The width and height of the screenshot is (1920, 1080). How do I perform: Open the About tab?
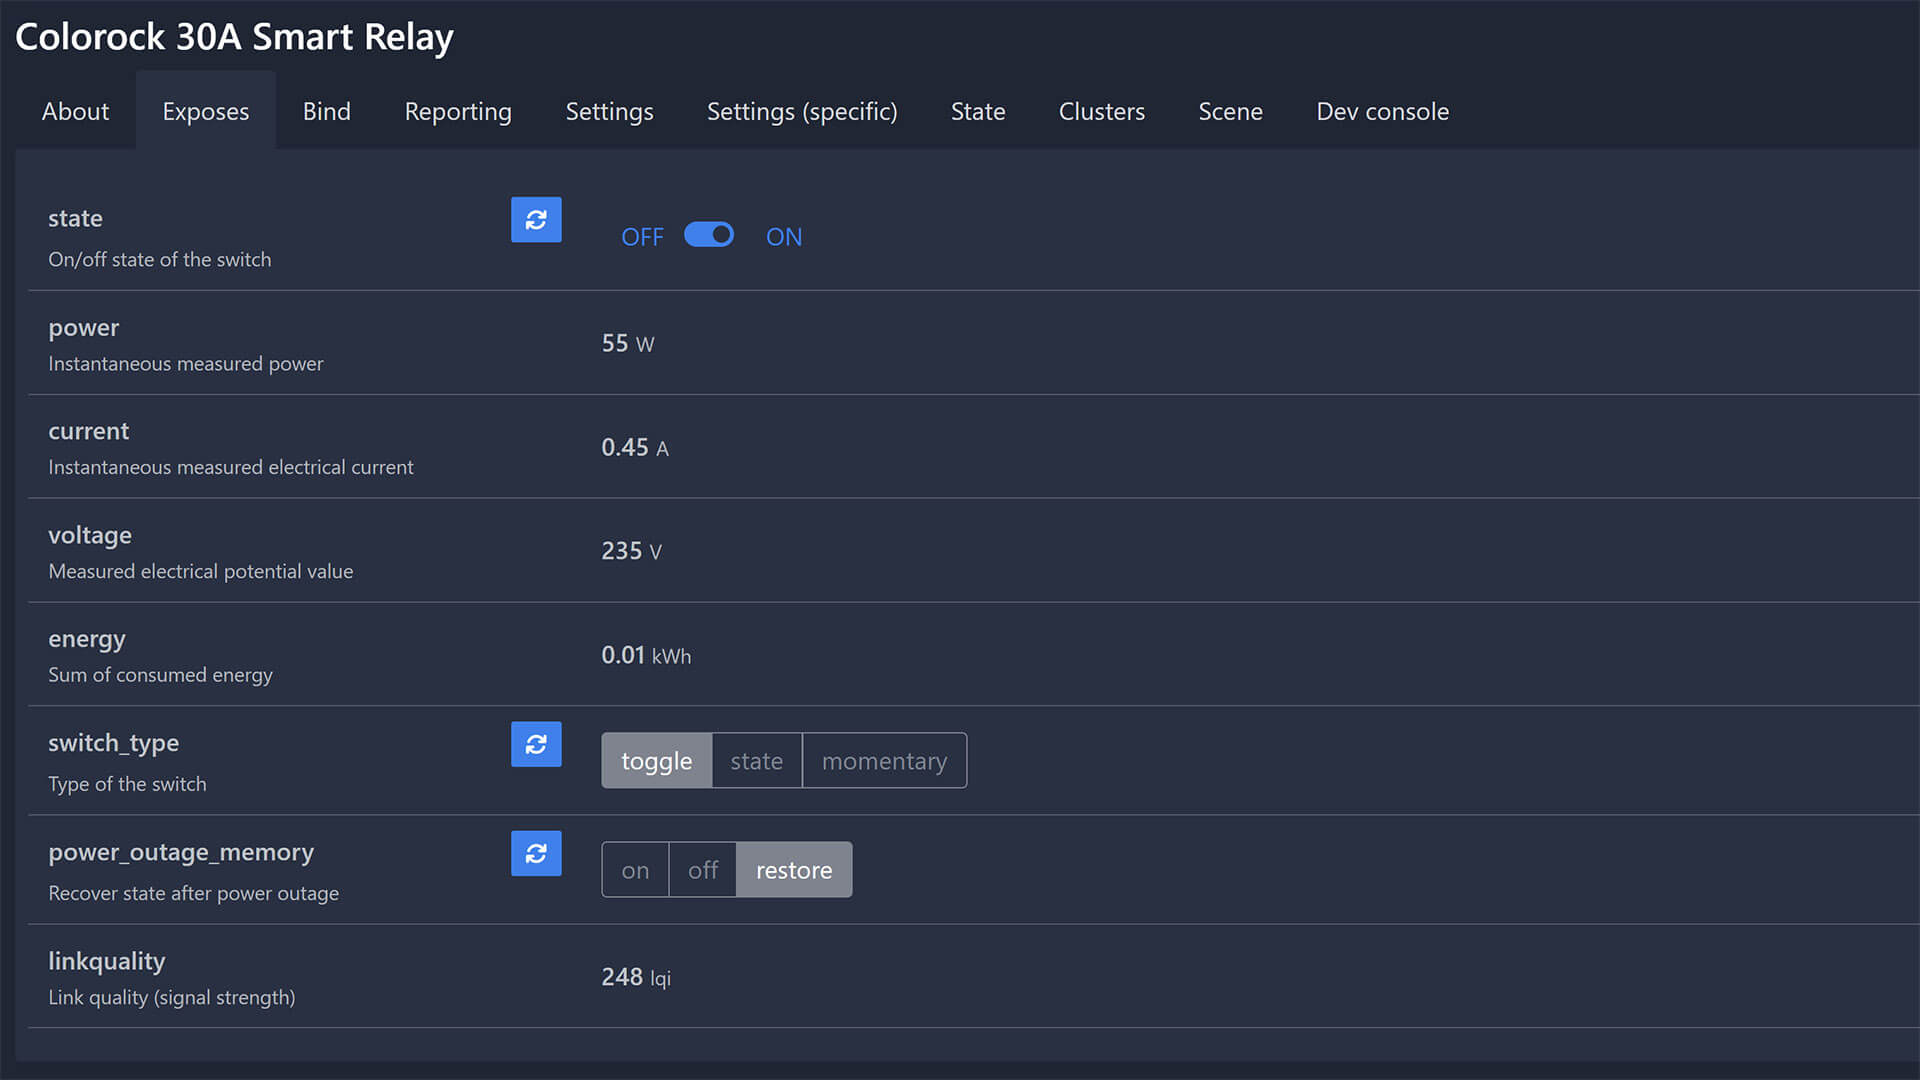pyautogui.click(x=75, y=111)
